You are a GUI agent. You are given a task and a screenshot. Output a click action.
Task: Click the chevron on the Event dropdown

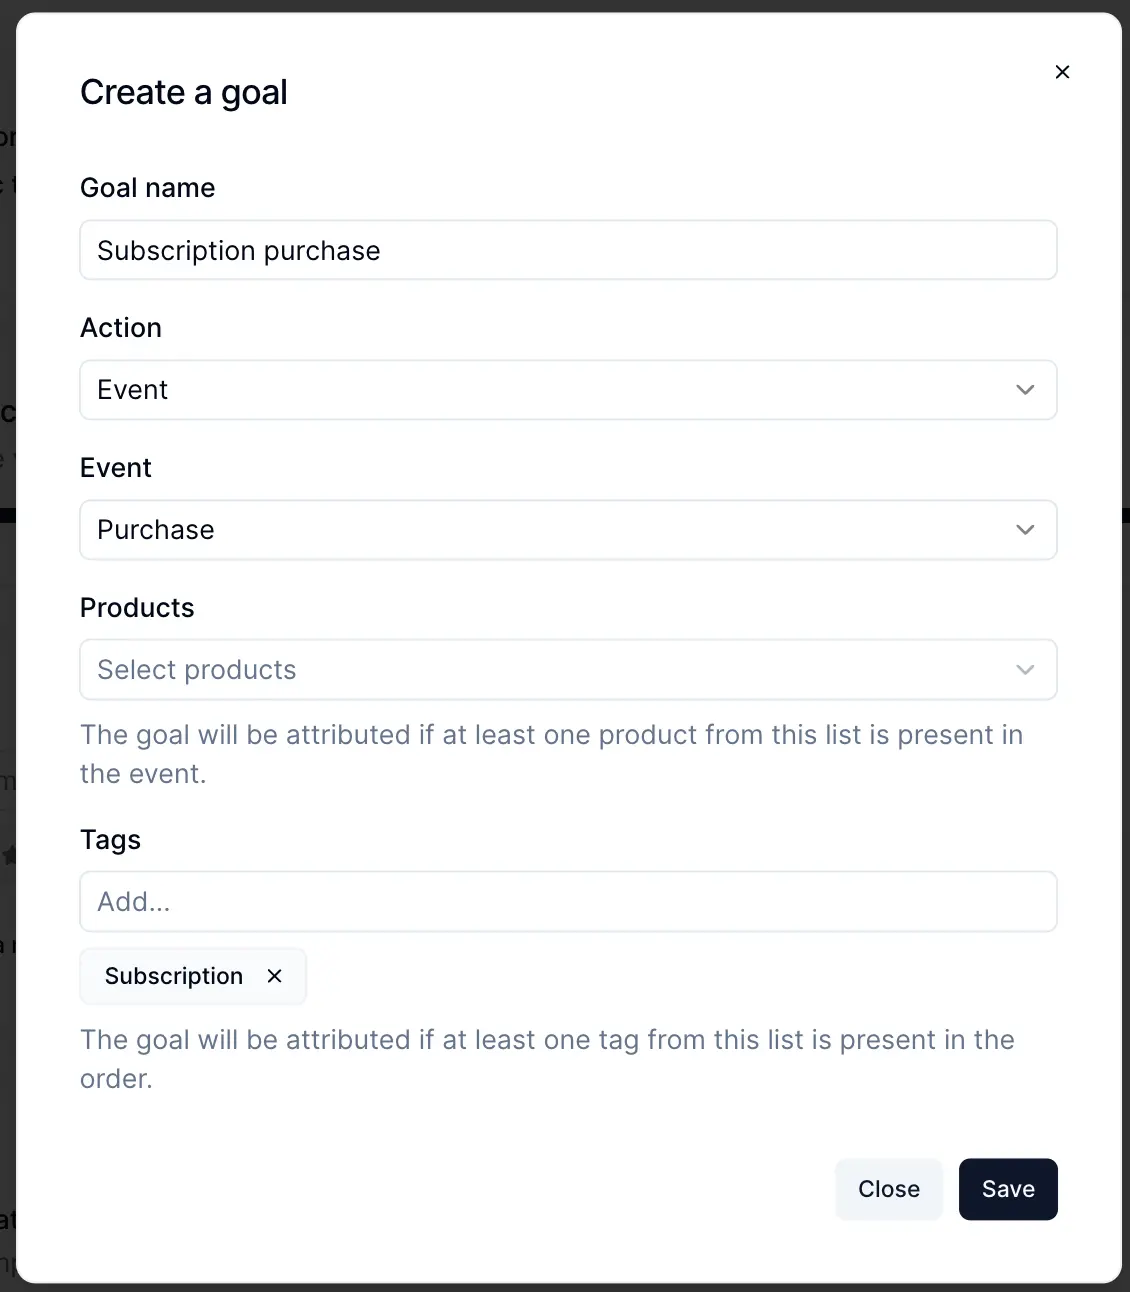[1025, 530]
